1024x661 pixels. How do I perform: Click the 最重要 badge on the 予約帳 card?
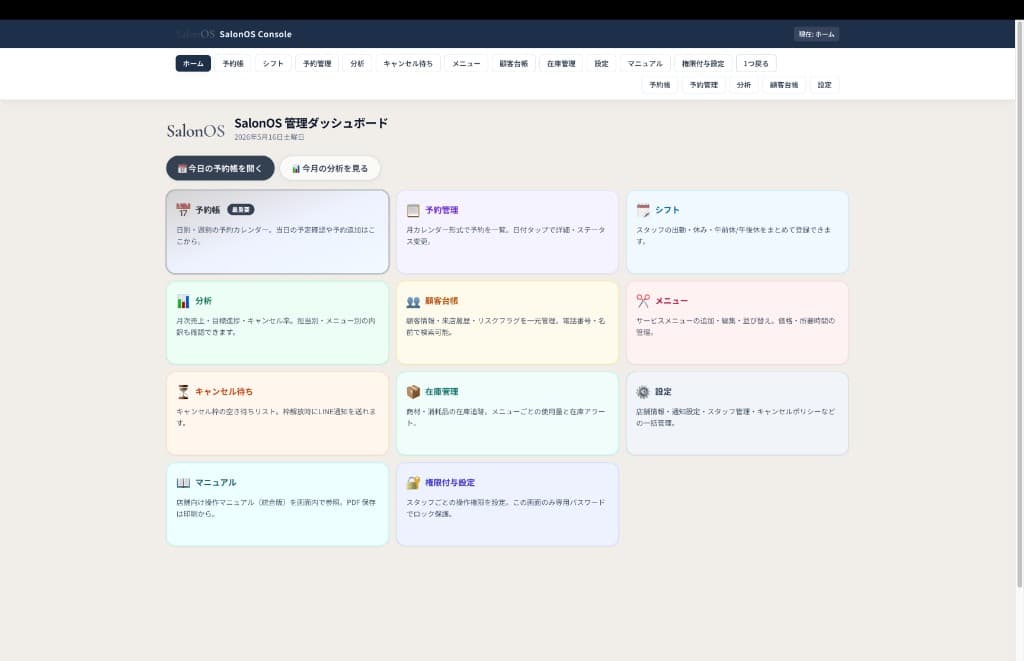coord(241,210)
